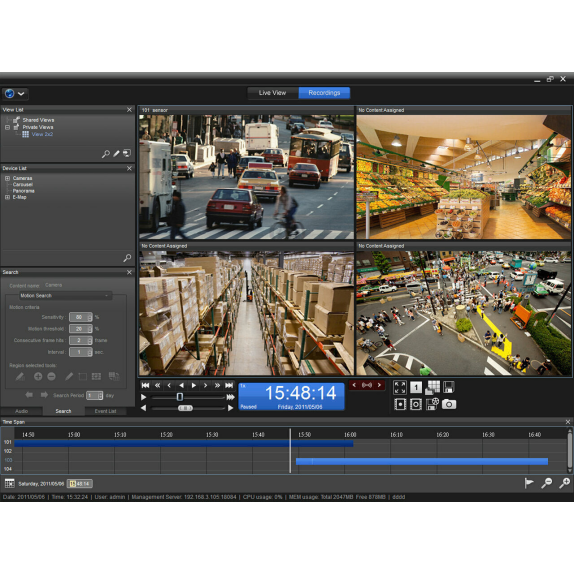Image resolution: width=575 pixels, height=575 pixels.
Task: Adjust the playback speed slider handle
Action: pos(180,397)
